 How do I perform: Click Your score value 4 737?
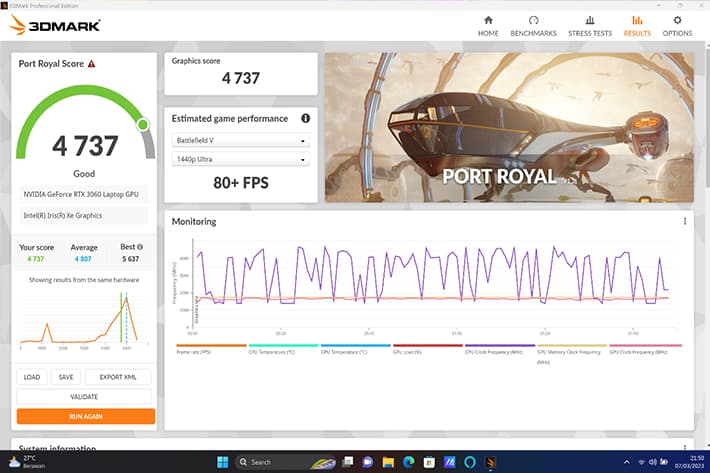point(36,259)
